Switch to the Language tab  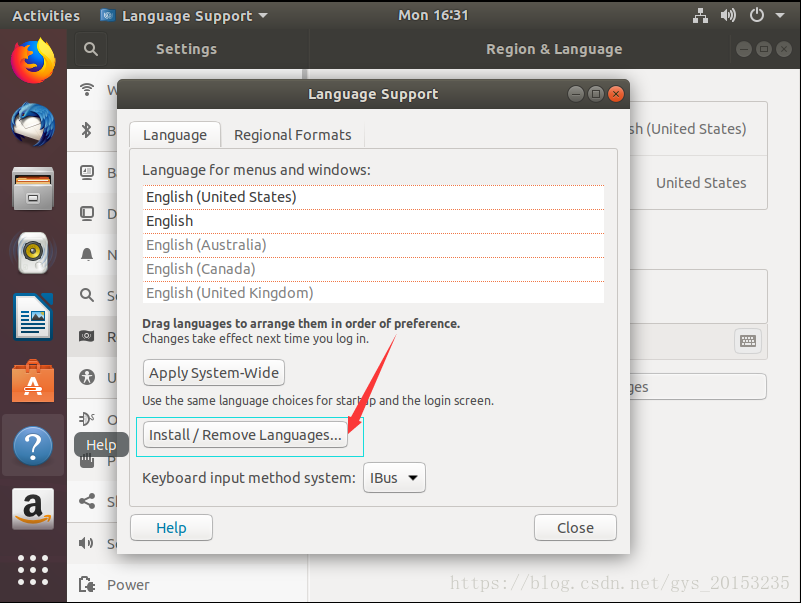click(175, 135)
